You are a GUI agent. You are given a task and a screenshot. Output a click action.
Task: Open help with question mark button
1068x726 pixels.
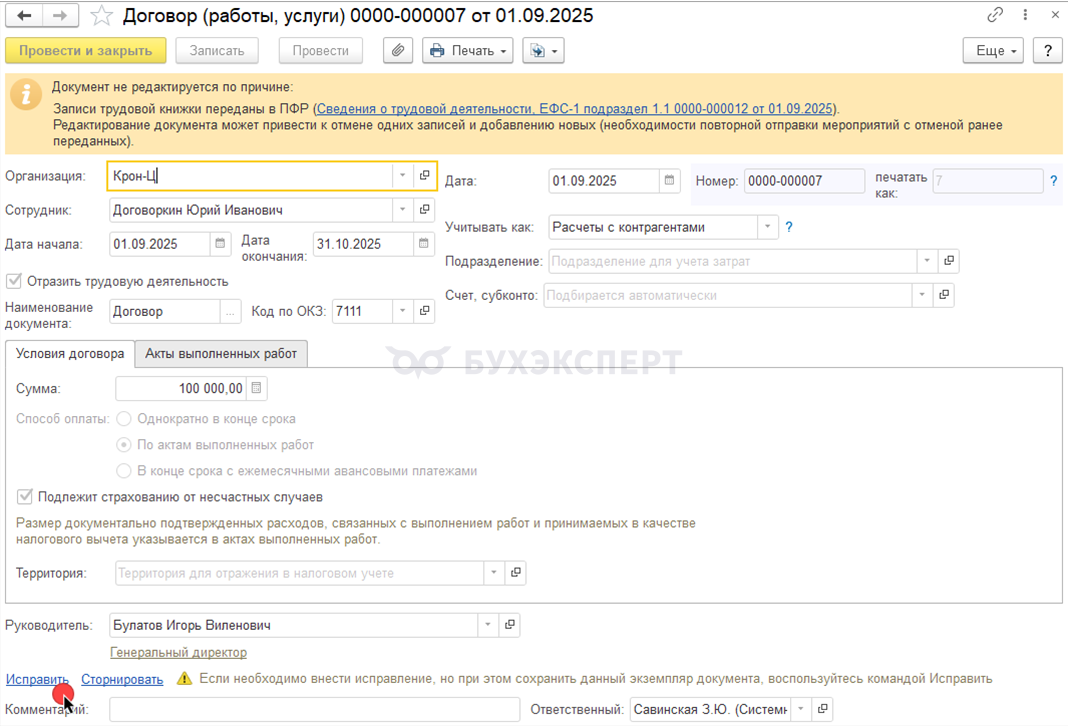pos(1047,51)
